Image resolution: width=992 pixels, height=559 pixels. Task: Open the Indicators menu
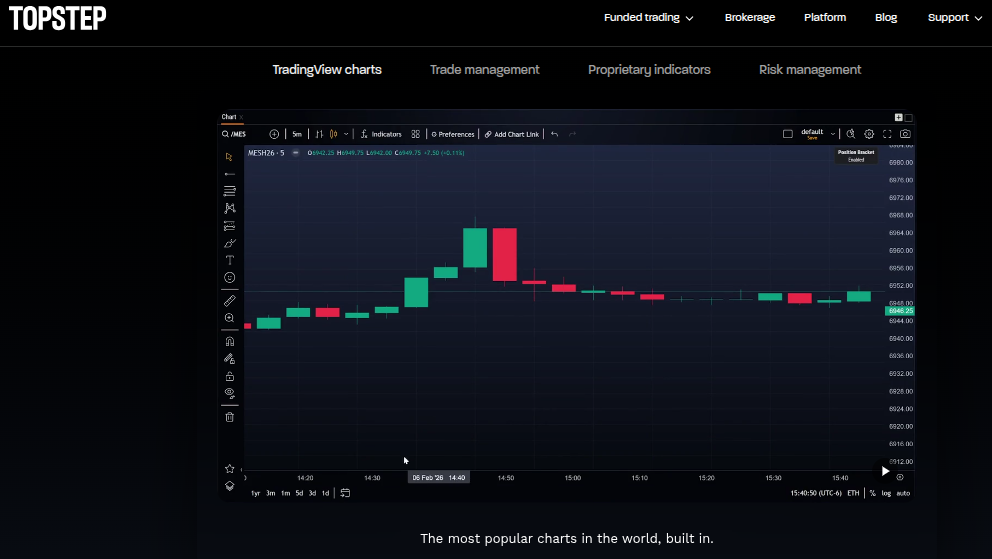coord(381,134)
